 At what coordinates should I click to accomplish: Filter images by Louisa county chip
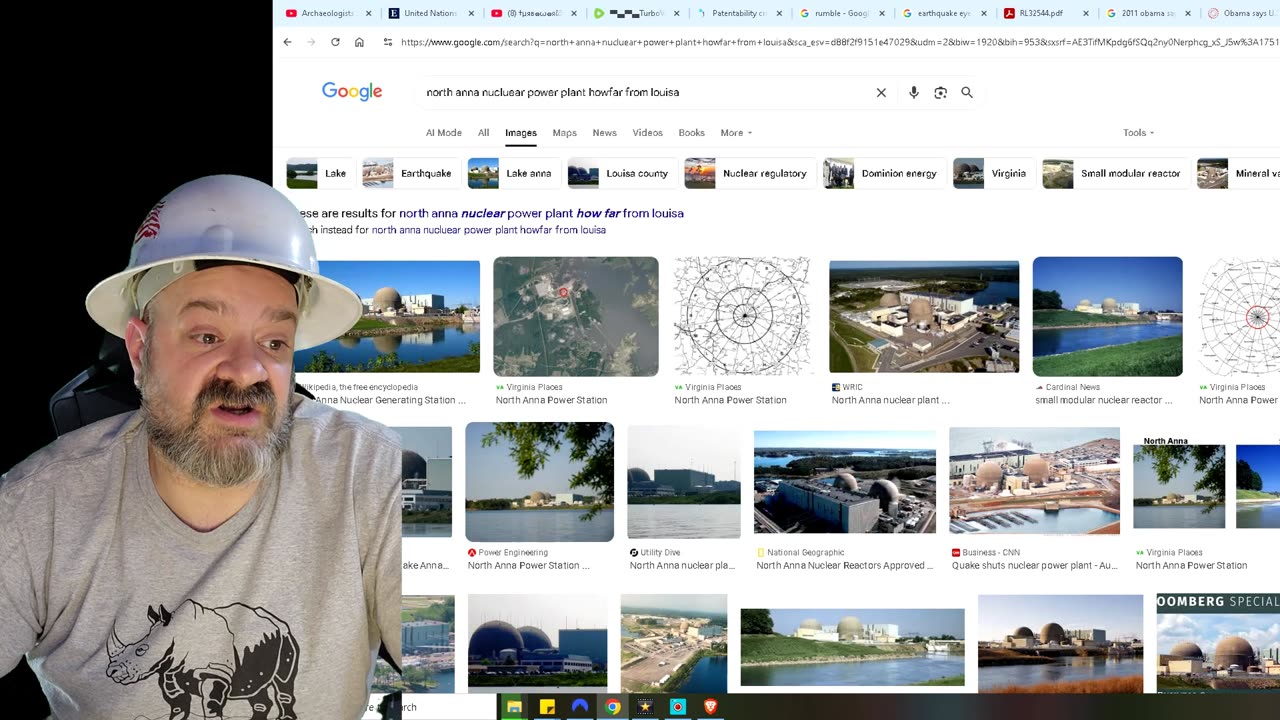[x=621, y=173]
